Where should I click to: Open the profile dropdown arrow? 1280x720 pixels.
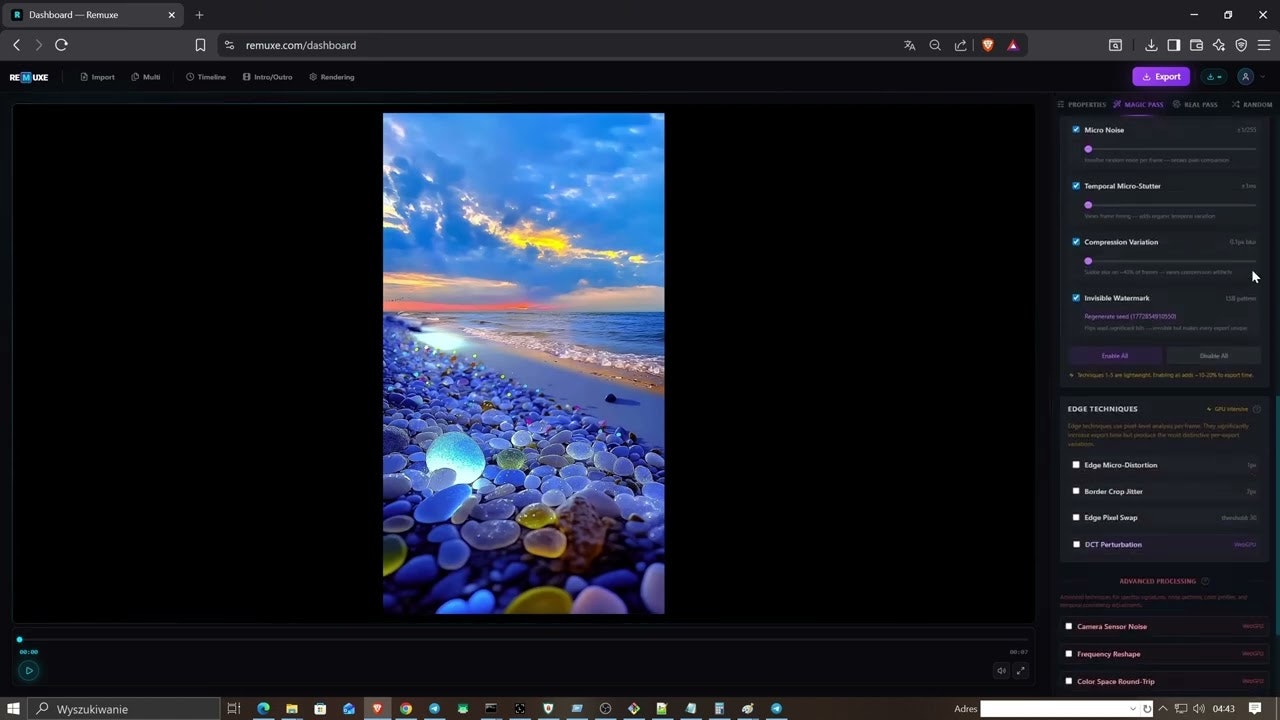click(x=1262, y=76)
